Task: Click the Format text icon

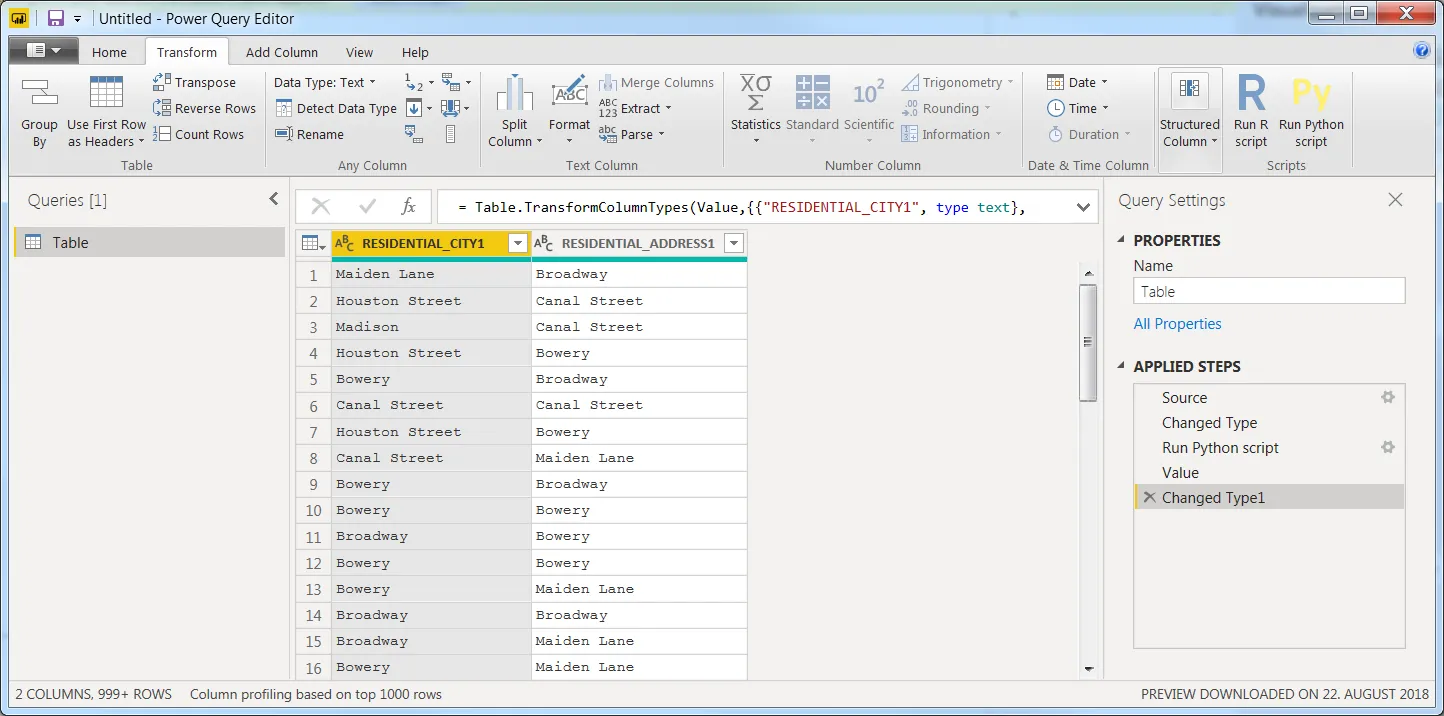Action: 569,94
